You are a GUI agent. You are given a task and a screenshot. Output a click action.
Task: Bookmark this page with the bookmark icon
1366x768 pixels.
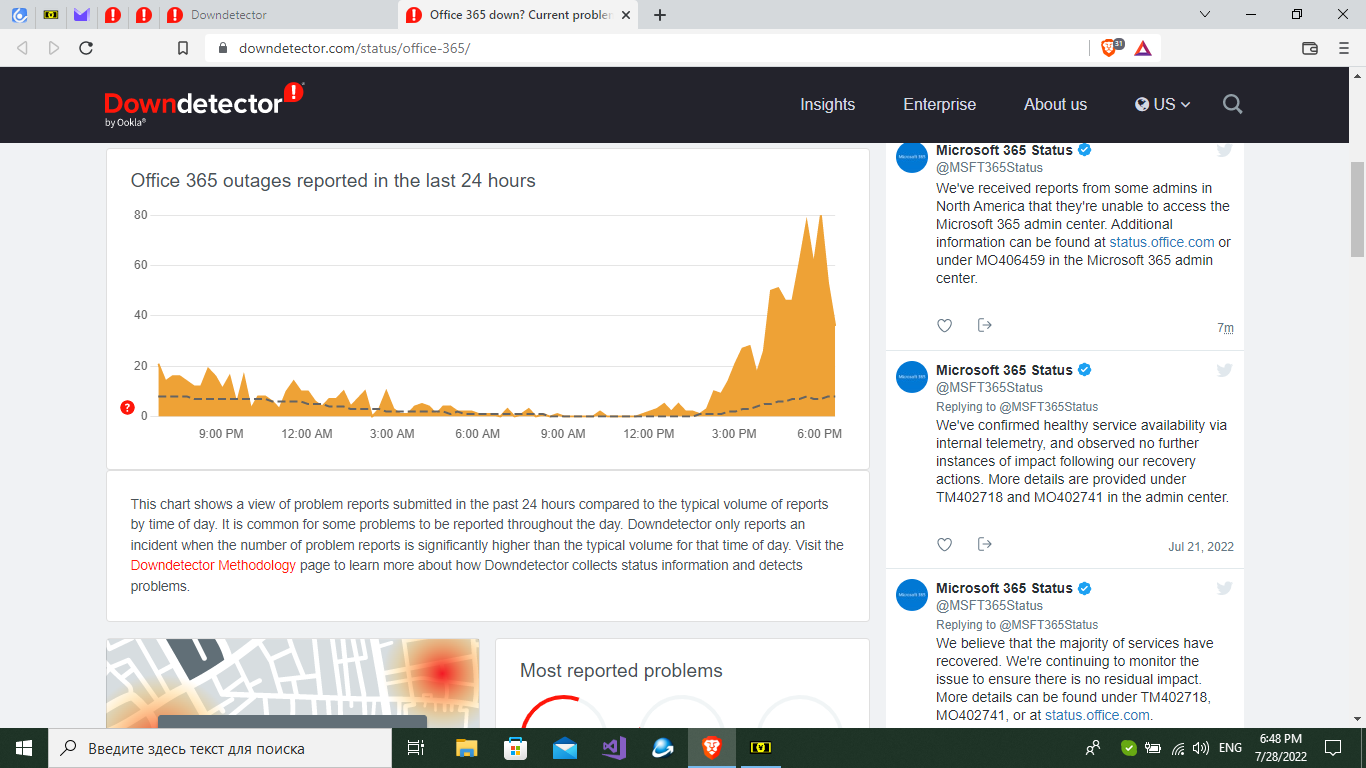point(183,48)
